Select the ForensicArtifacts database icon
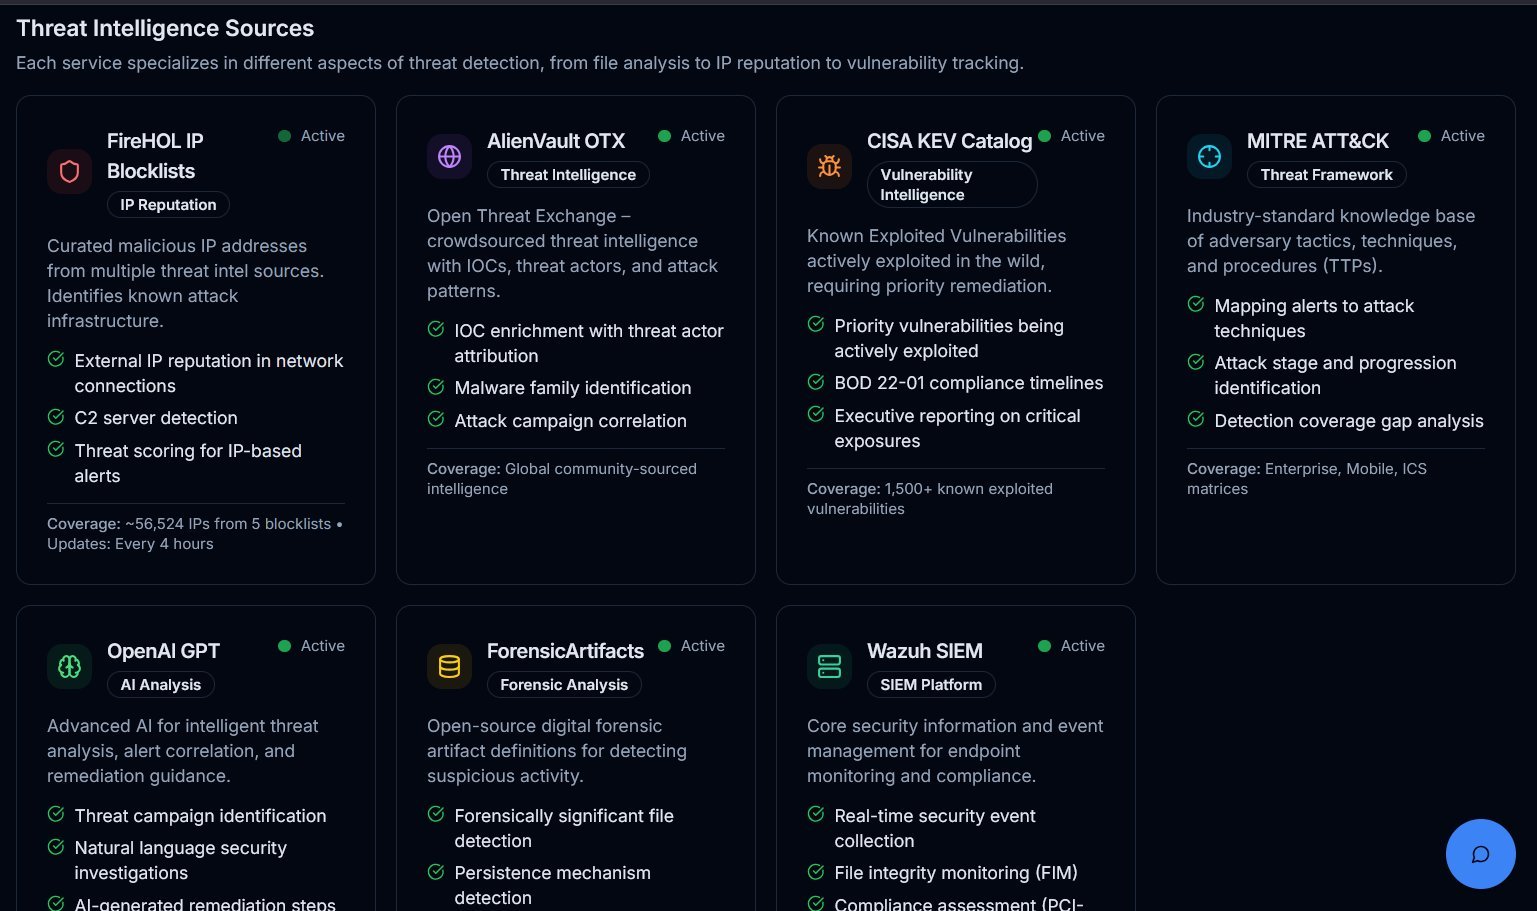 pyautogui.click(x=449, y=666)
